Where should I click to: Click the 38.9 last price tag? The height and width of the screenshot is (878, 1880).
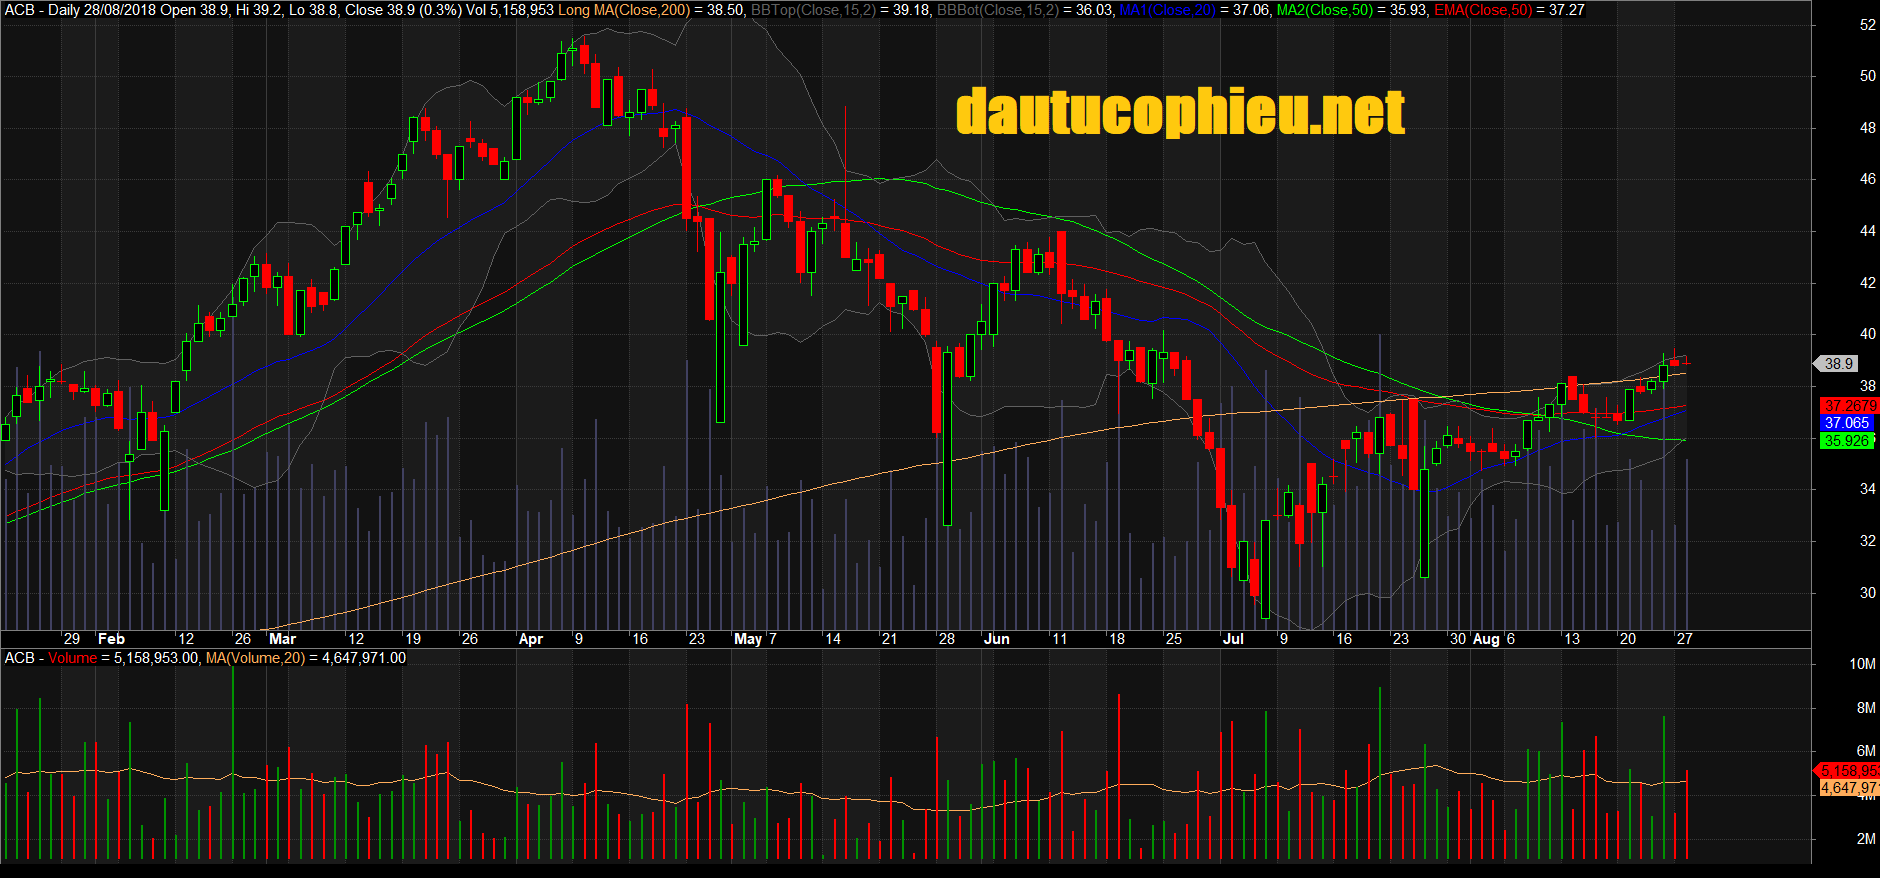[1838, 364]
